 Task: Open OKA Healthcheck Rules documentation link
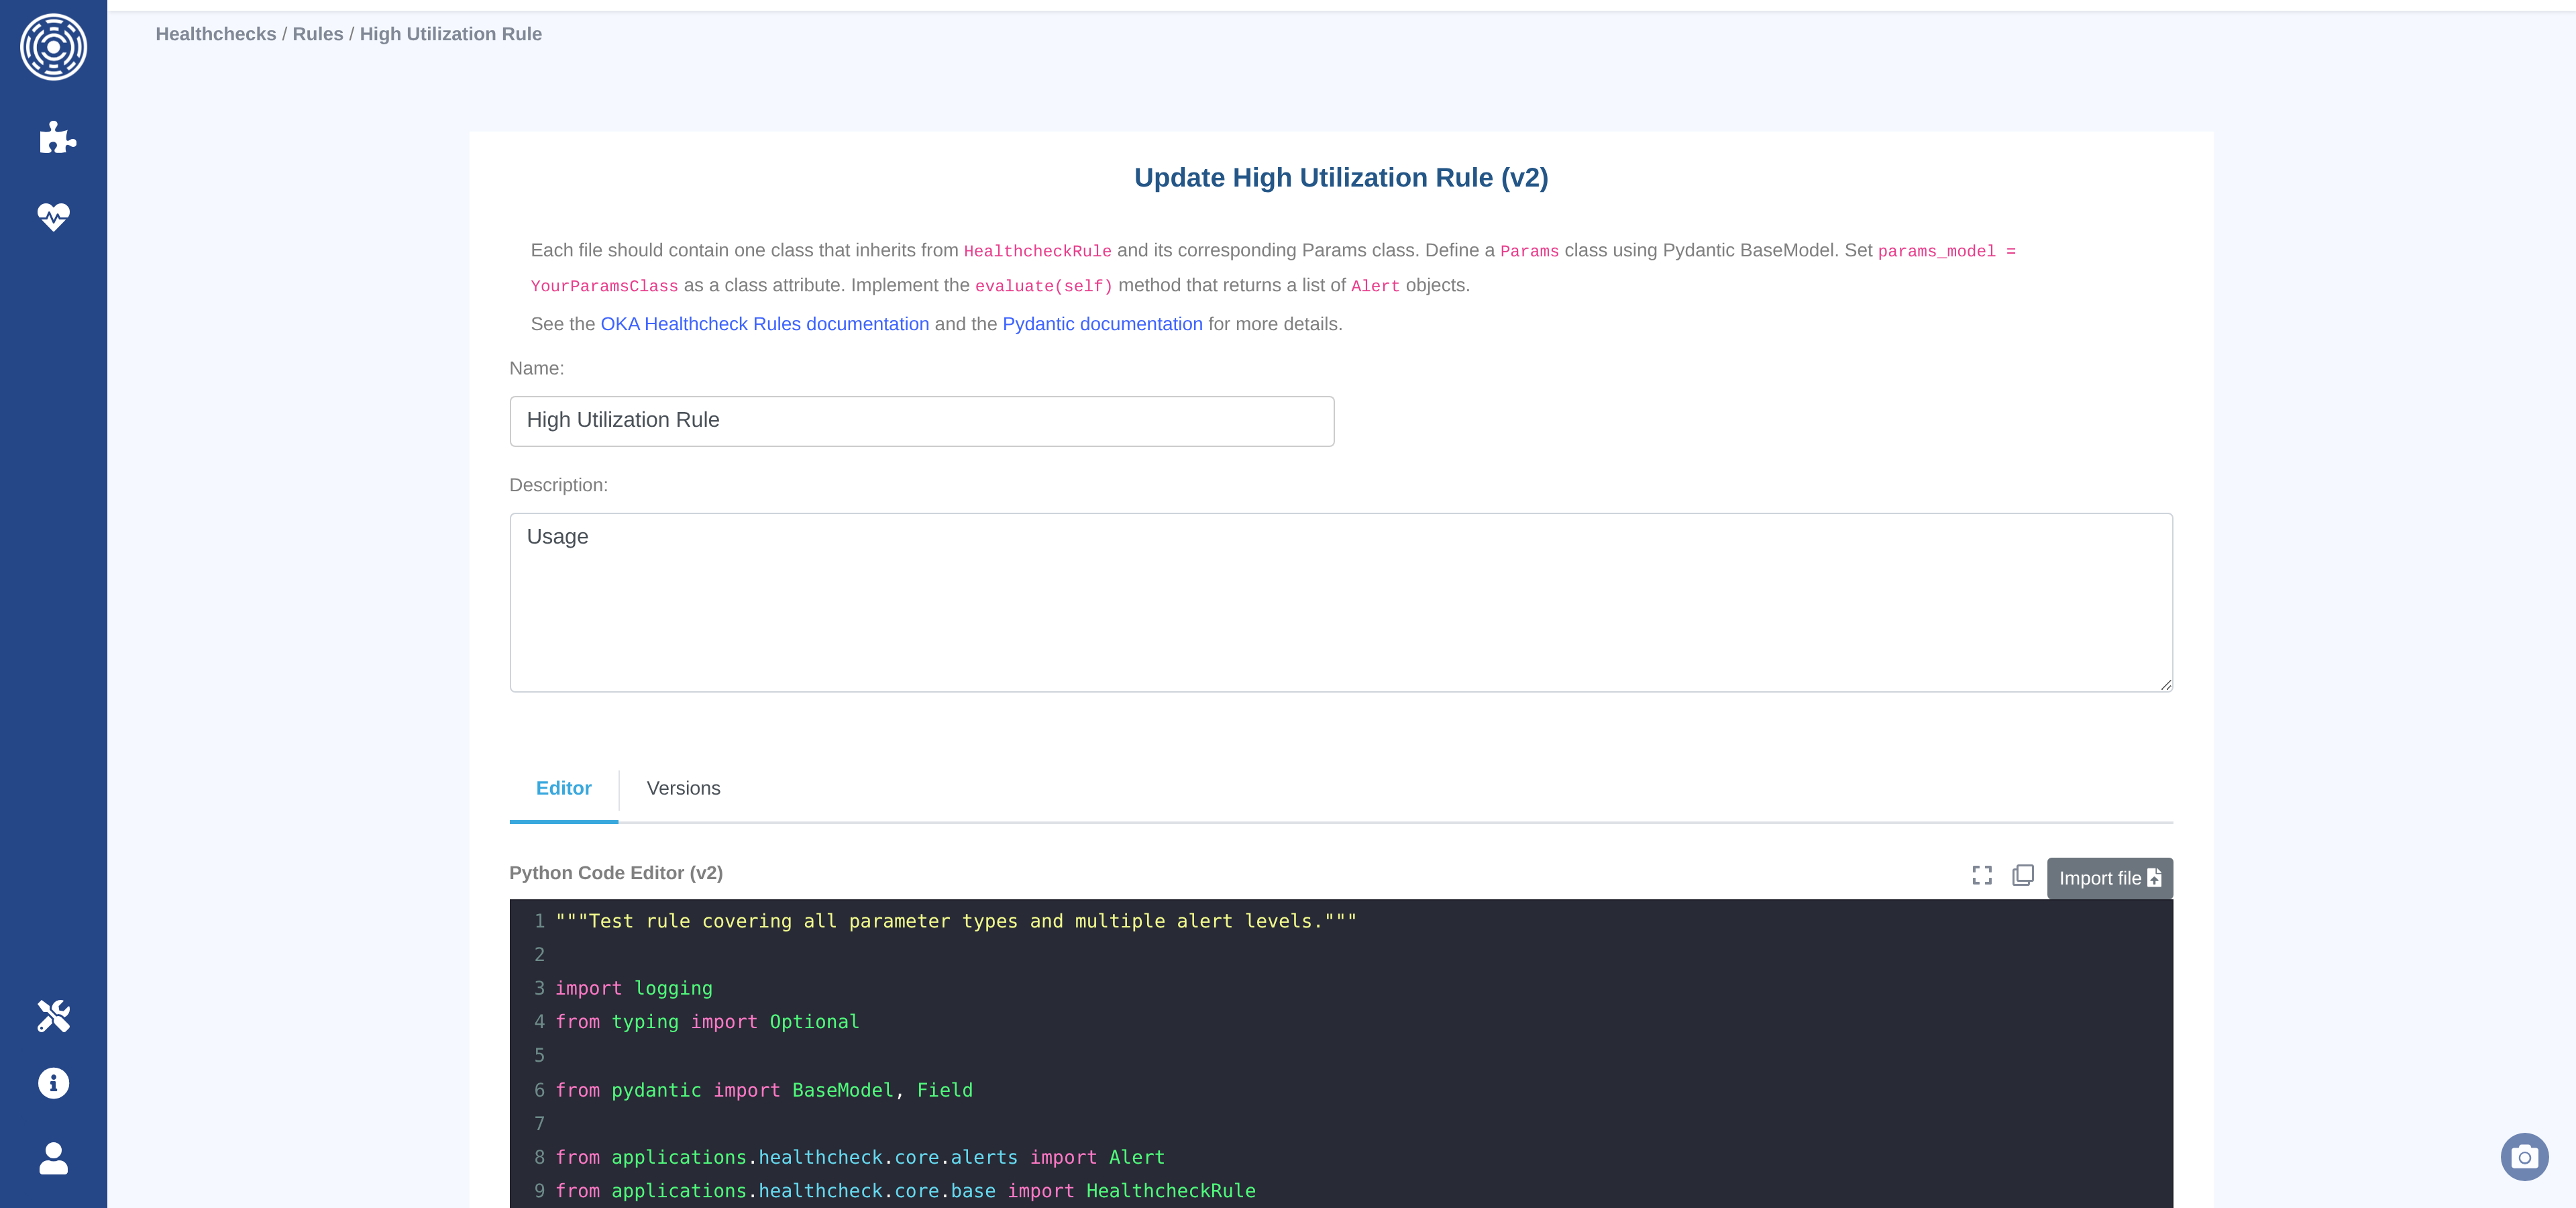[764, 324]
